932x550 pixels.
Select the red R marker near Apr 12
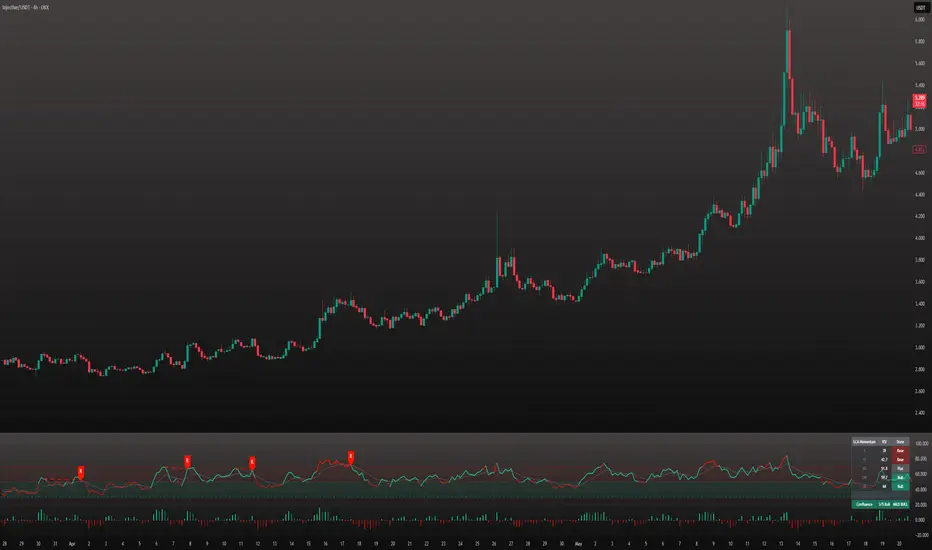[x=252, y=462]
